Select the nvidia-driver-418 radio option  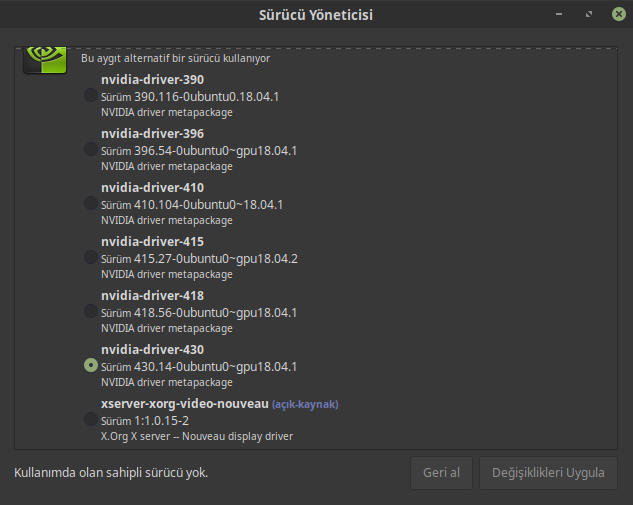(91, 311)
